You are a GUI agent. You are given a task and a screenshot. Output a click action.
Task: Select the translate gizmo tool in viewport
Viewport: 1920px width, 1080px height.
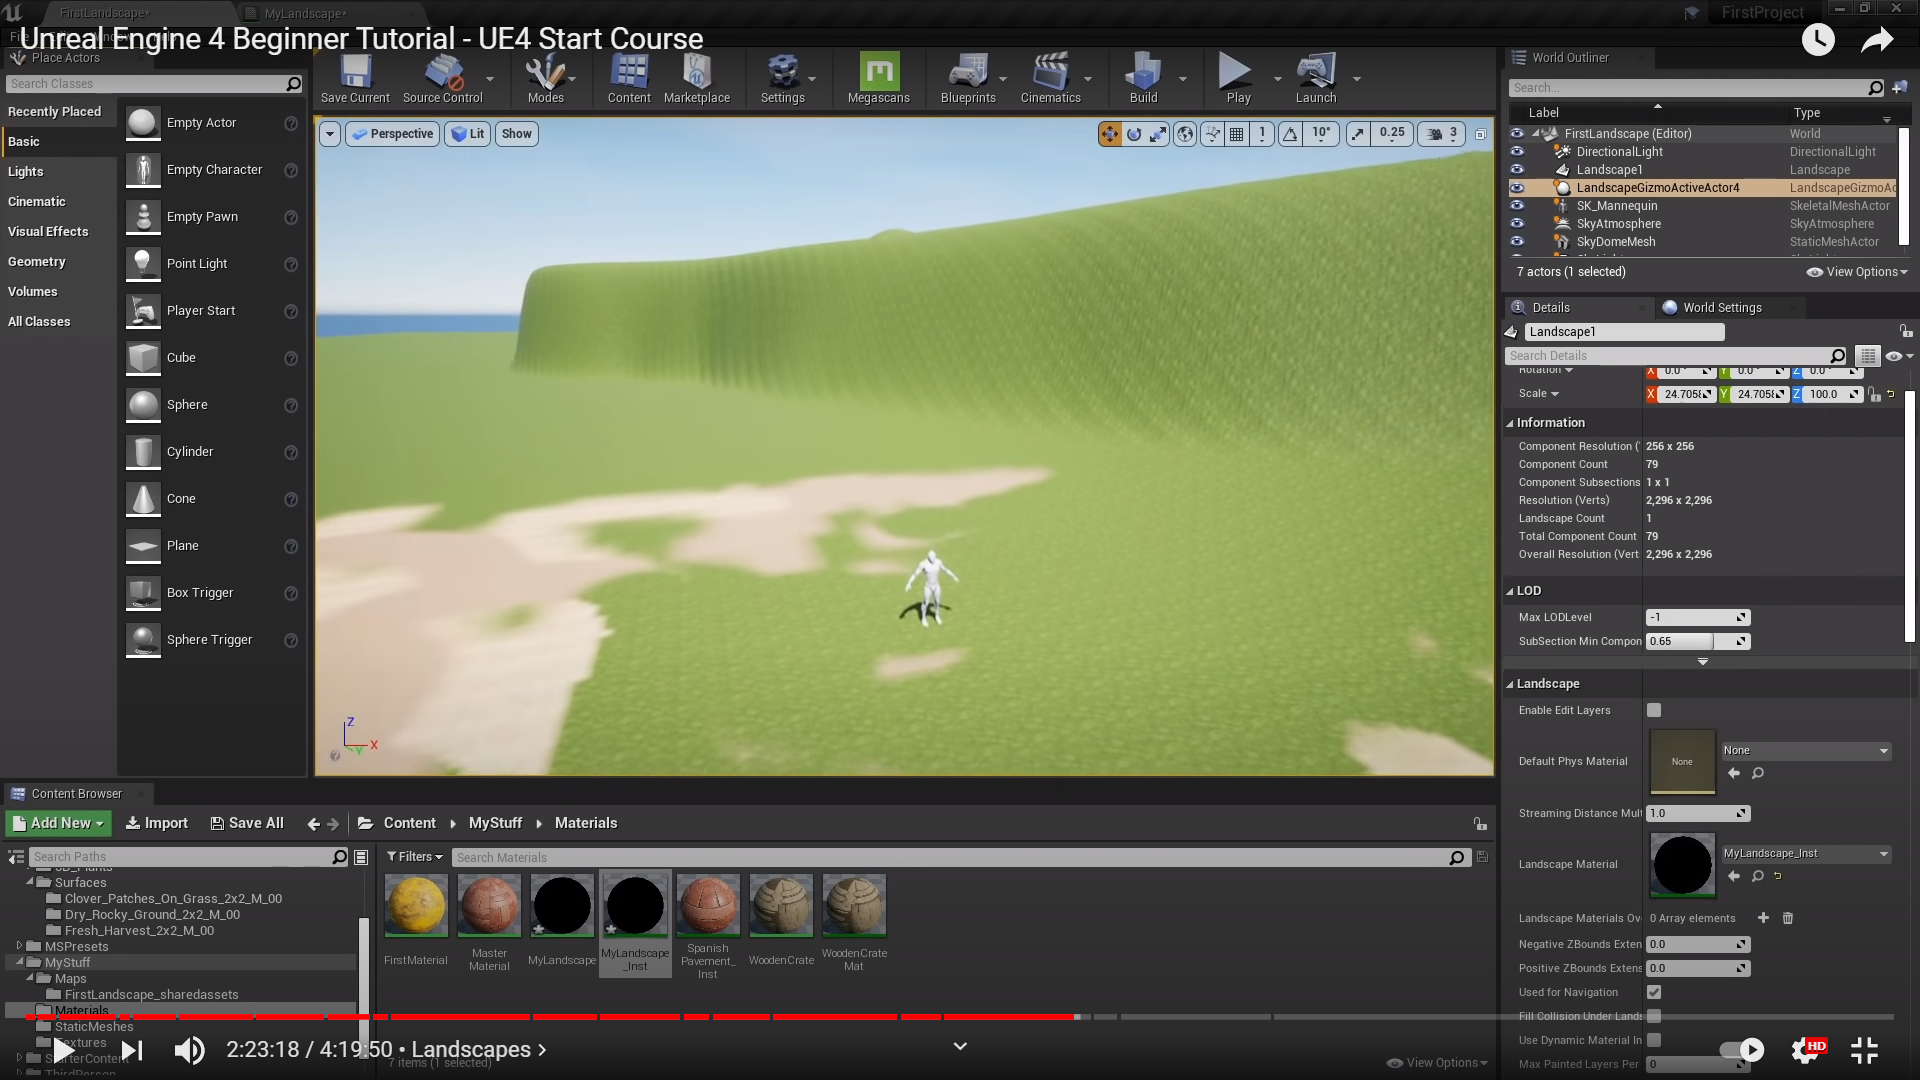coord(1109,134)
